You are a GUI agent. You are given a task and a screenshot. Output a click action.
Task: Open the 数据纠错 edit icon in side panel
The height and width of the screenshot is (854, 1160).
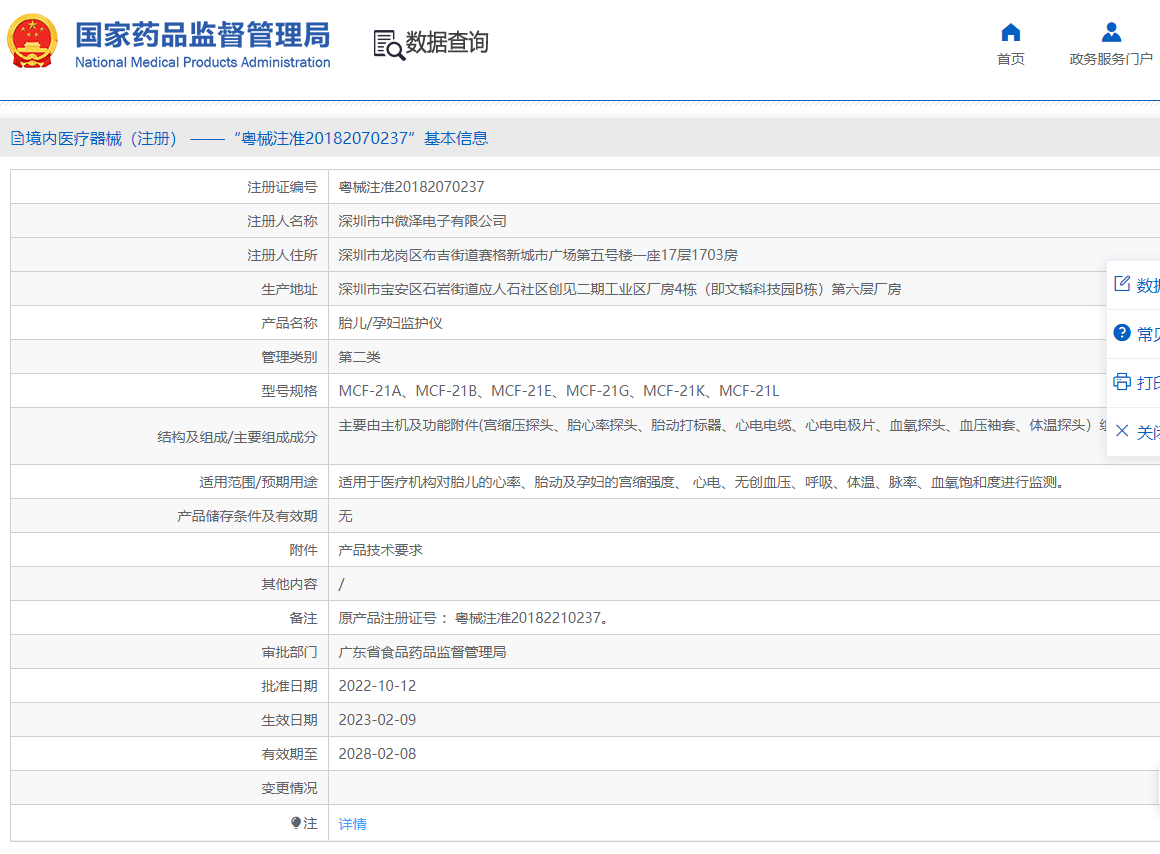click(x=1120, y=283)
